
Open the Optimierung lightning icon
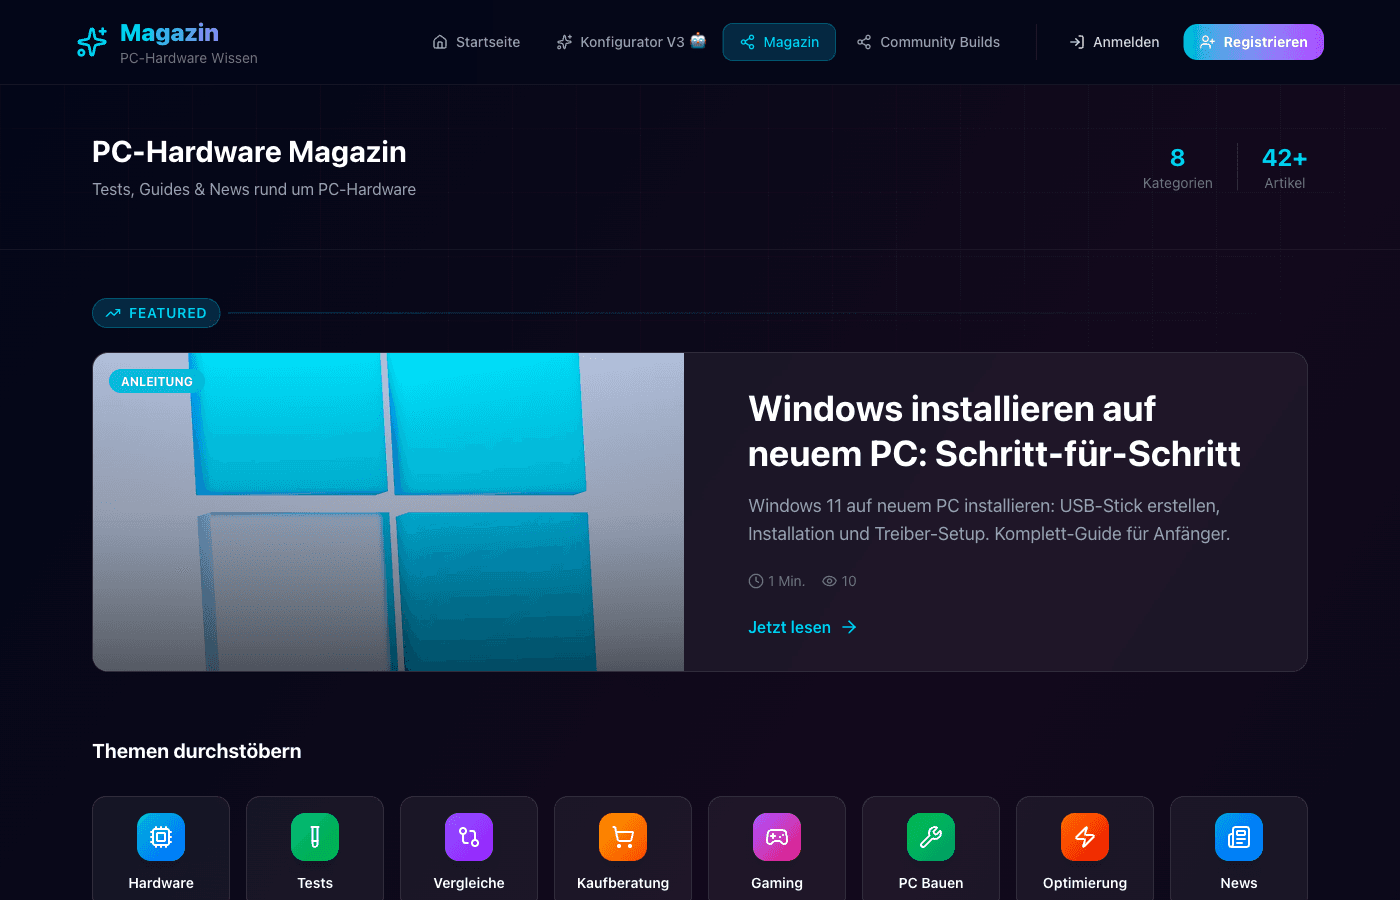coord(1085,837)
